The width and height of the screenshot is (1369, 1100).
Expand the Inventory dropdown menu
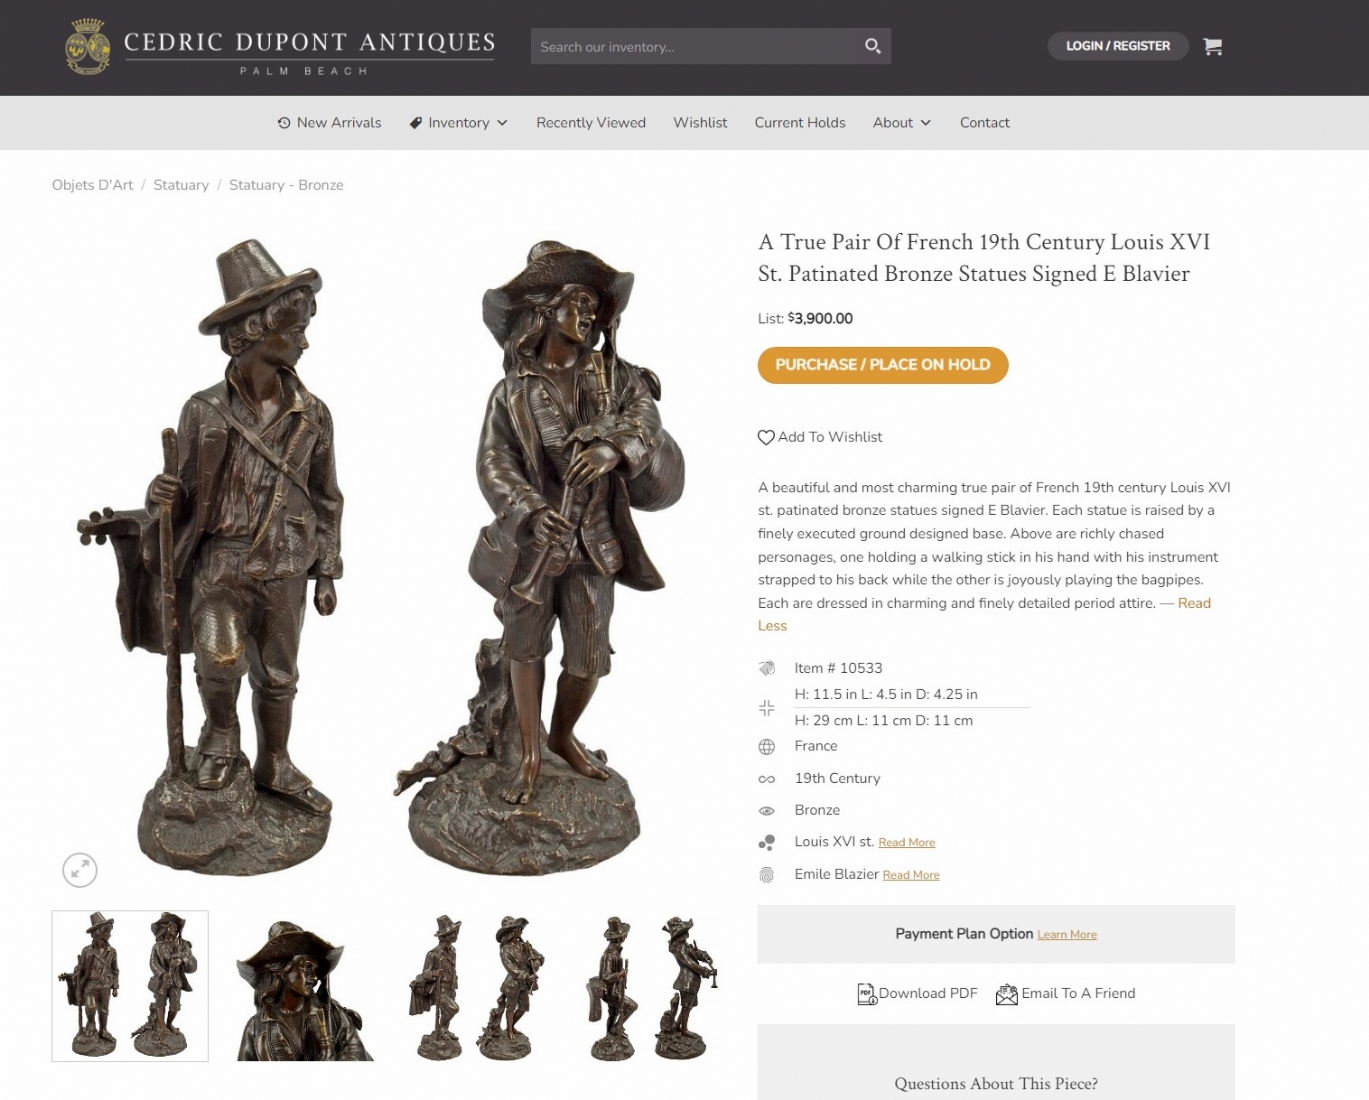tap(459, 123)
